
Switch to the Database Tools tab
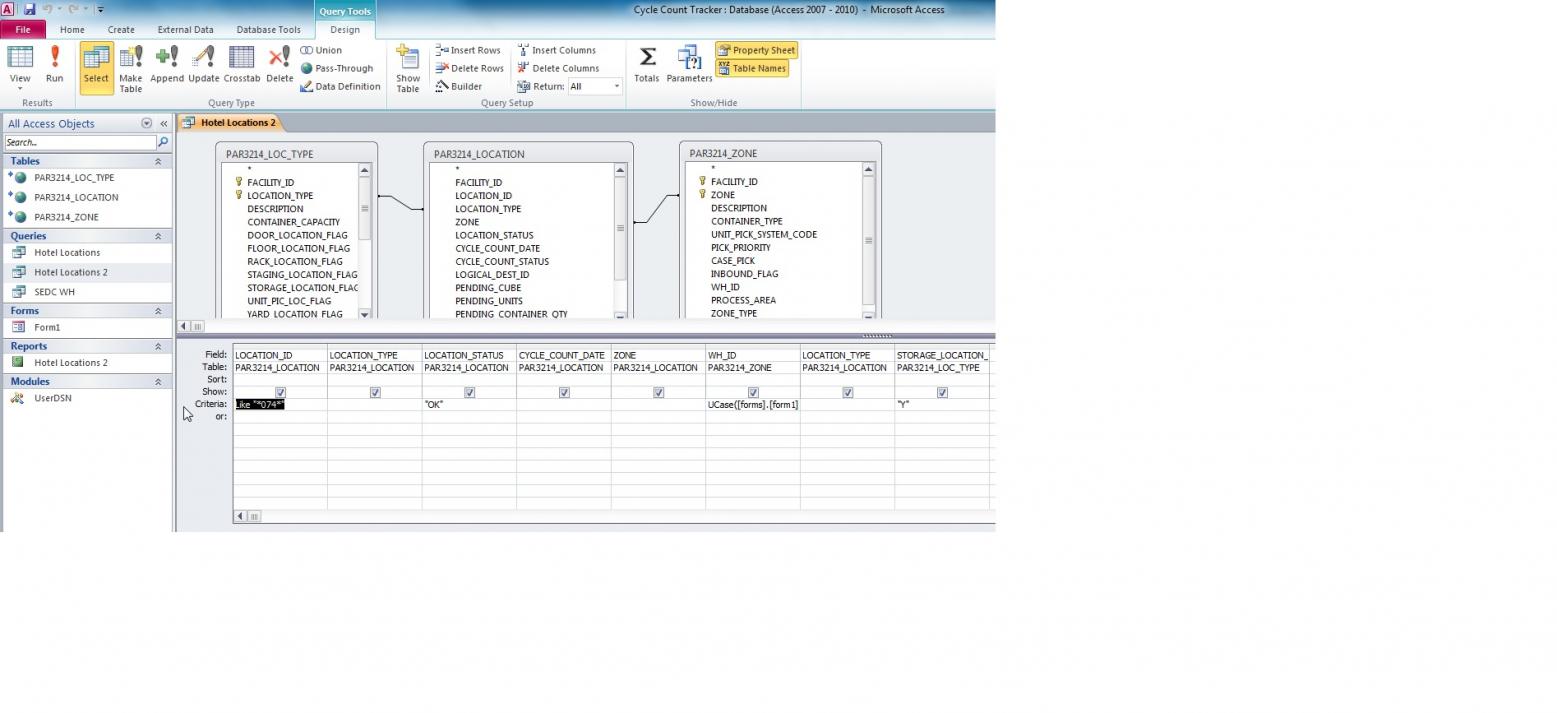pos(268,30)
